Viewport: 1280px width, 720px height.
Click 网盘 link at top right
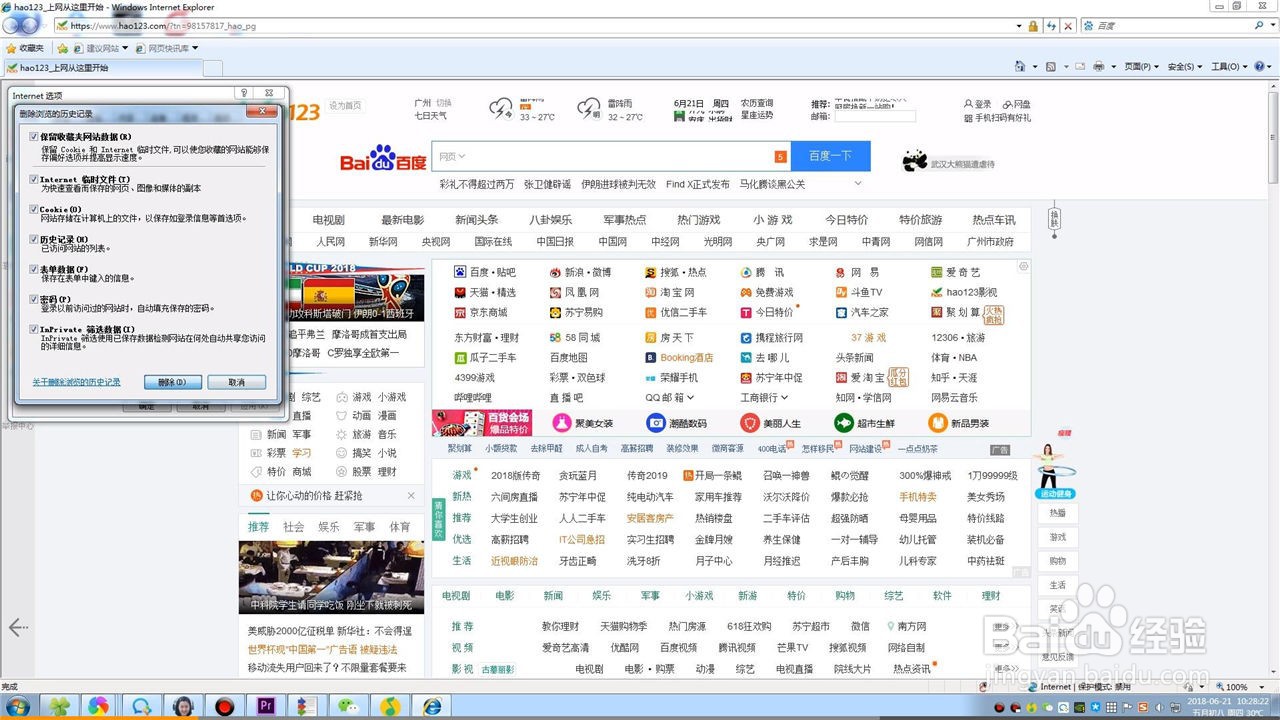point(1016,104)
